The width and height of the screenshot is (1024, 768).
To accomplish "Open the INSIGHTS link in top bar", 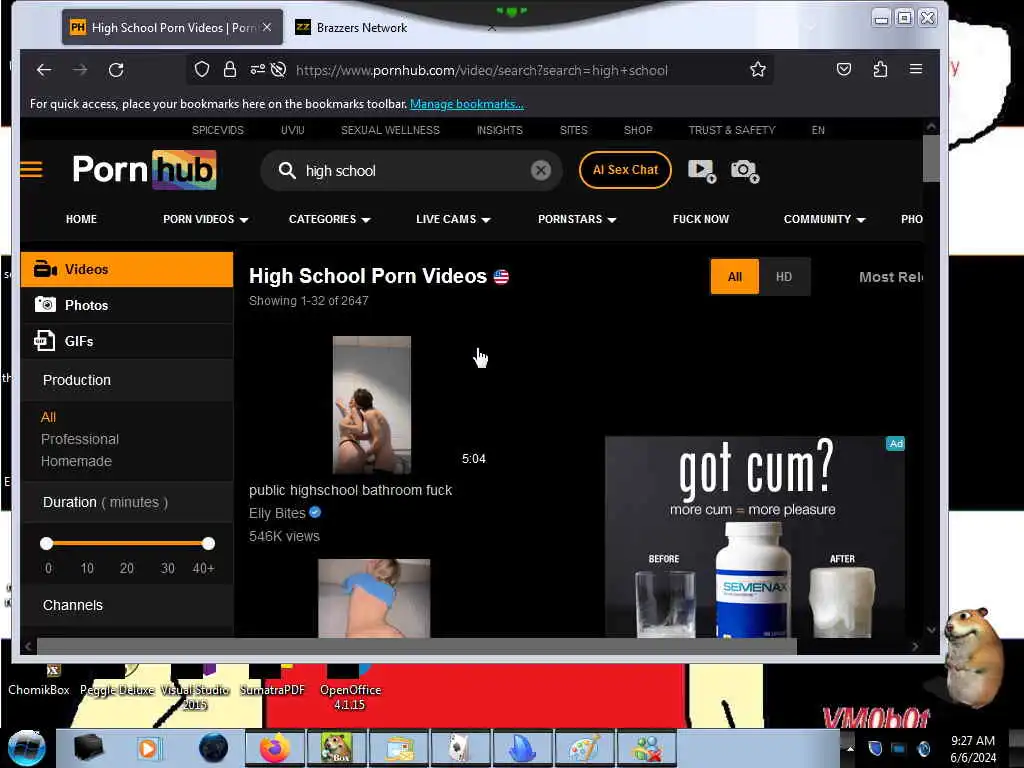I will [500, 130].
